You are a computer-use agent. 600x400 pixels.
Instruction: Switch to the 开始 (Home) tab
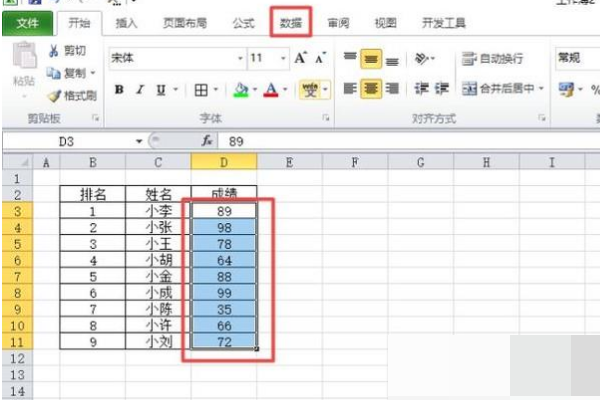pyautogui.click(x=79, y=23)
